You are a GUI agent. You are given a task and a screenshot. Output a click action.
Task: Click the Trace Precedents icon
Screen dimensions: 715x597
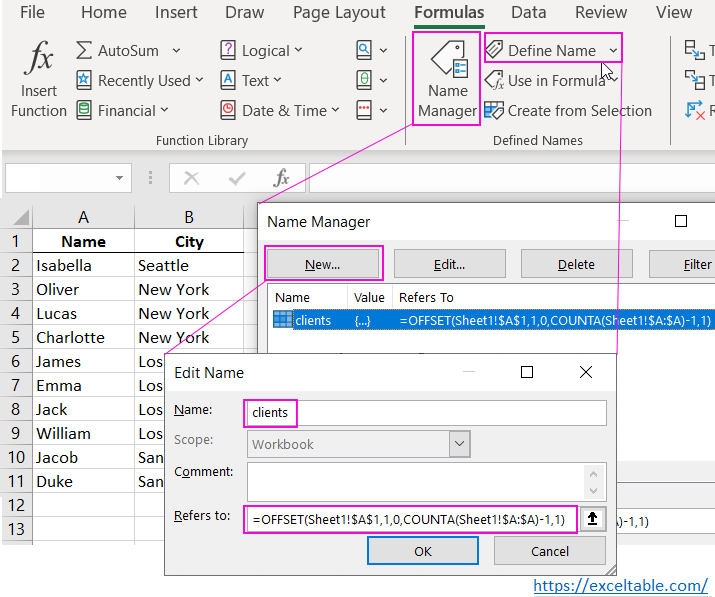(x=694, y=50)
